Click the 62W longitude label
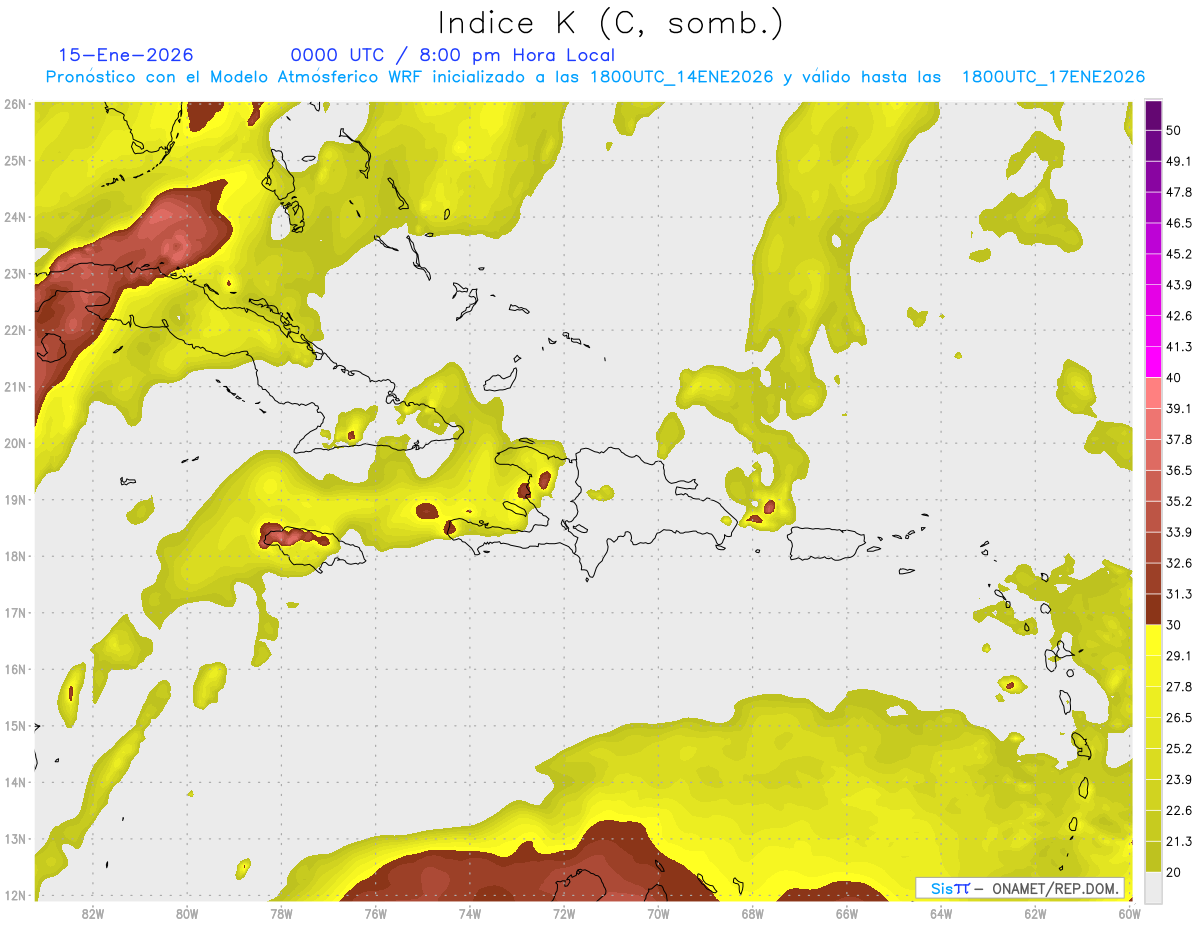This screenshot has width=1200, height=927. coord(1035,913)
